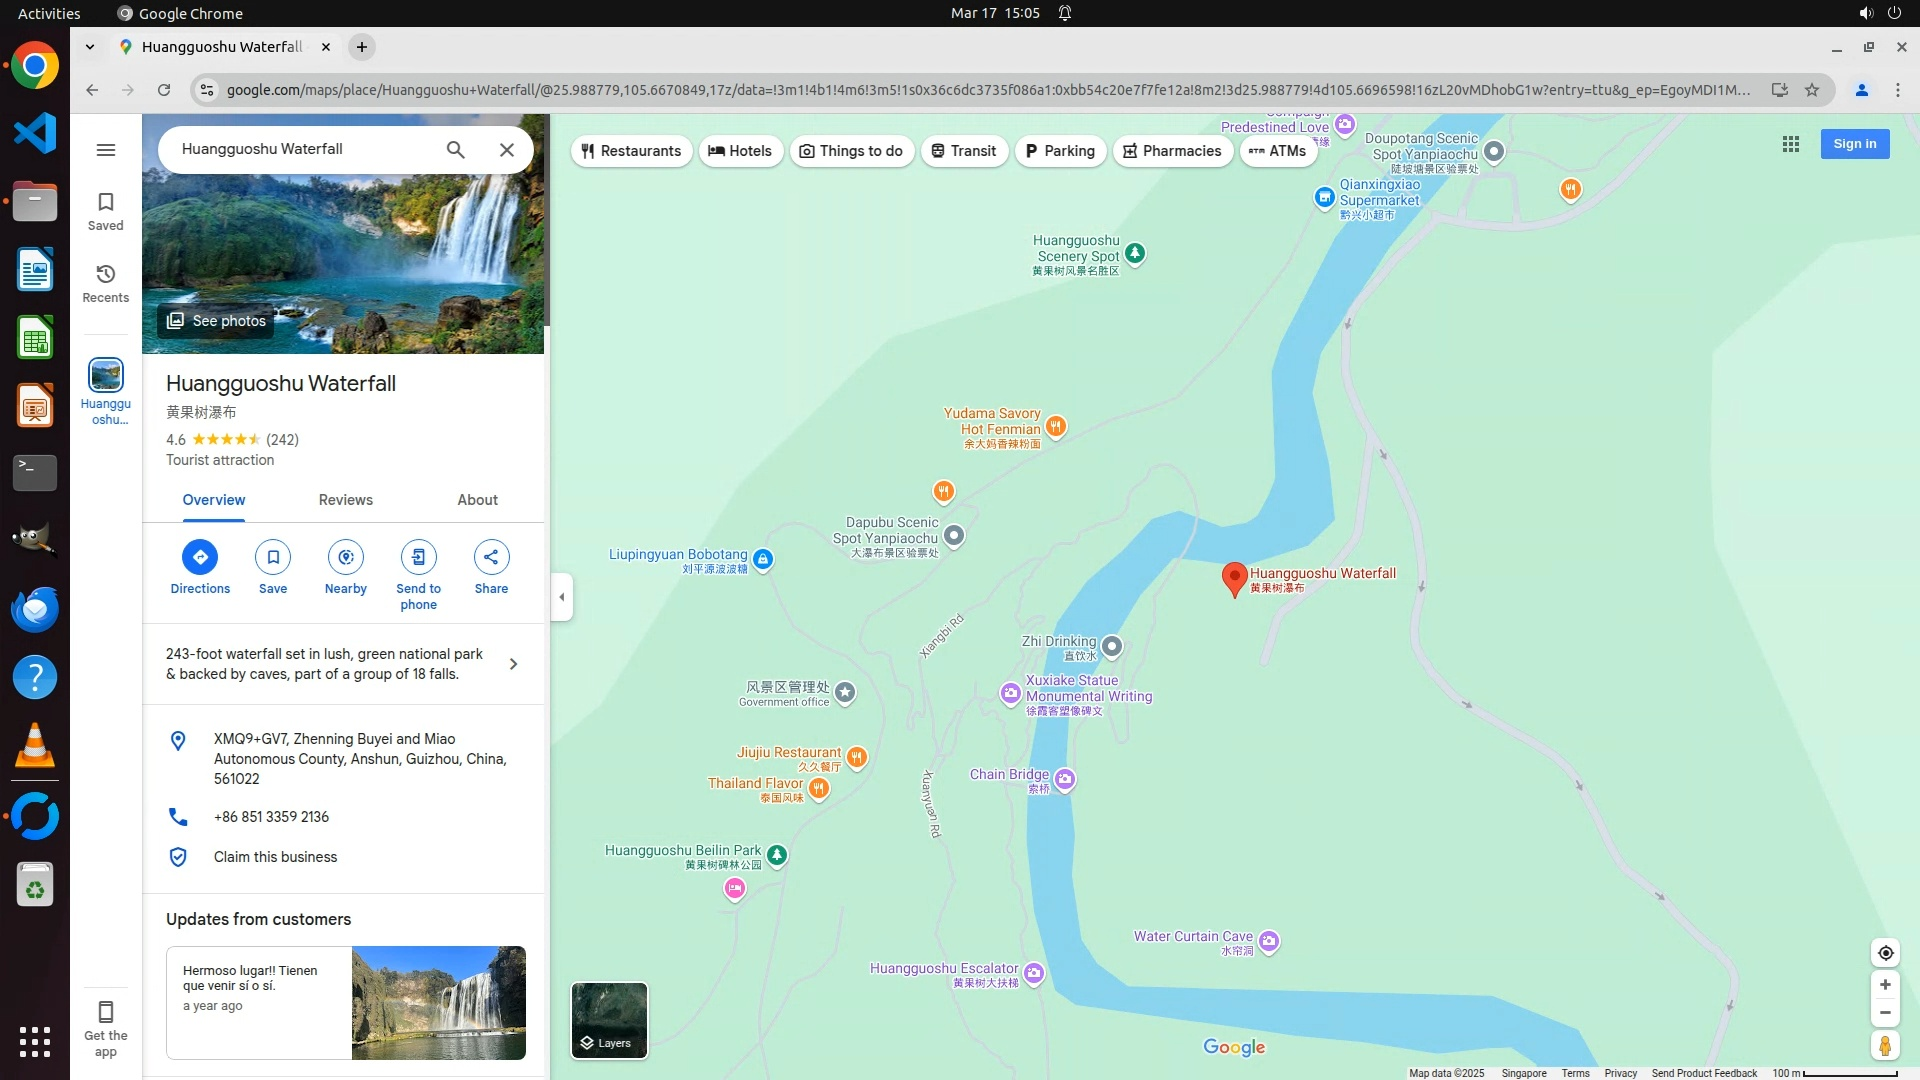Screen dimensions: 1920x1080
Task: Share Huangguoshu Waterfall location
Action: pyautogui.click(x=491, y=557)
